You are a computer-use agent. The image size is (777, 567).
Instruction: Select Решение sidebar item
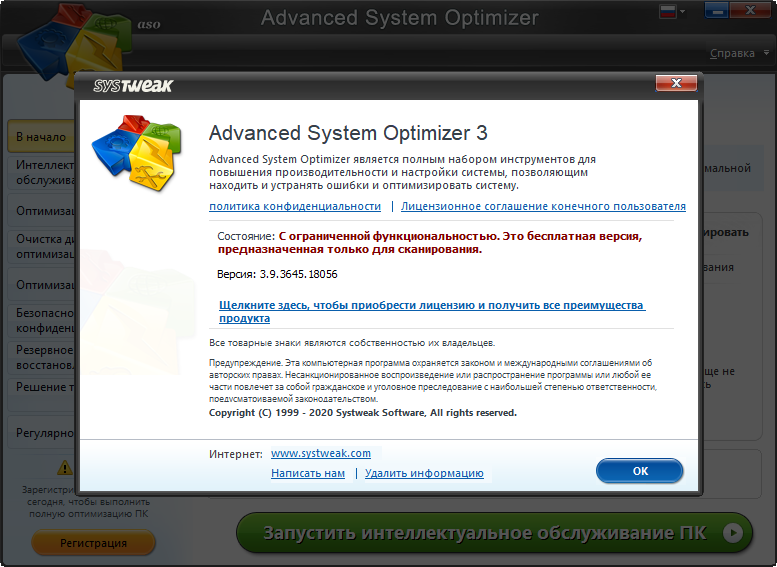coord(42,394)
